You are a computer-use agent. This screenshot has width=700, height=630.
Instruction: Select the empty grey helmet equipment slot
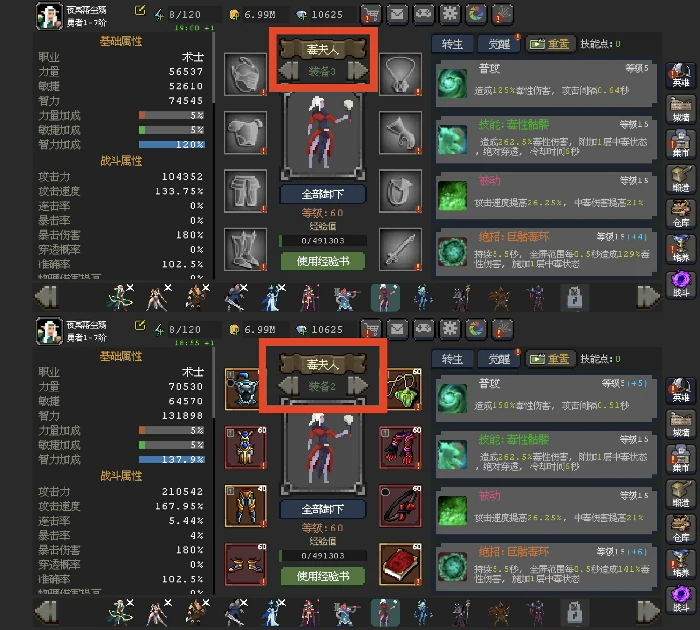click(246, 75)
